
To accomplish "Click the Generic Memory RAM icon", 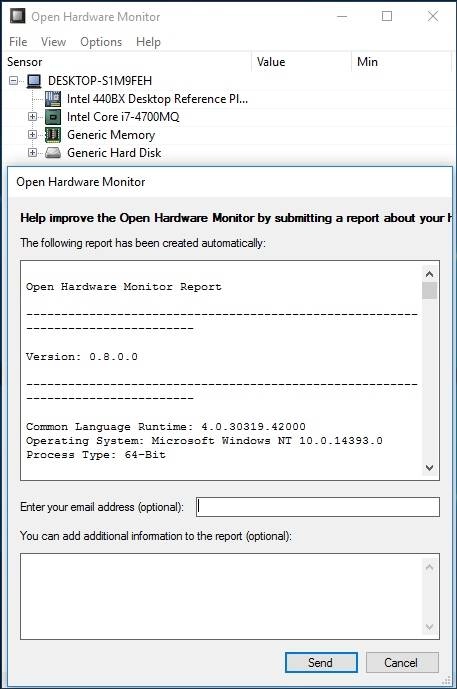I will coord(53,135).
